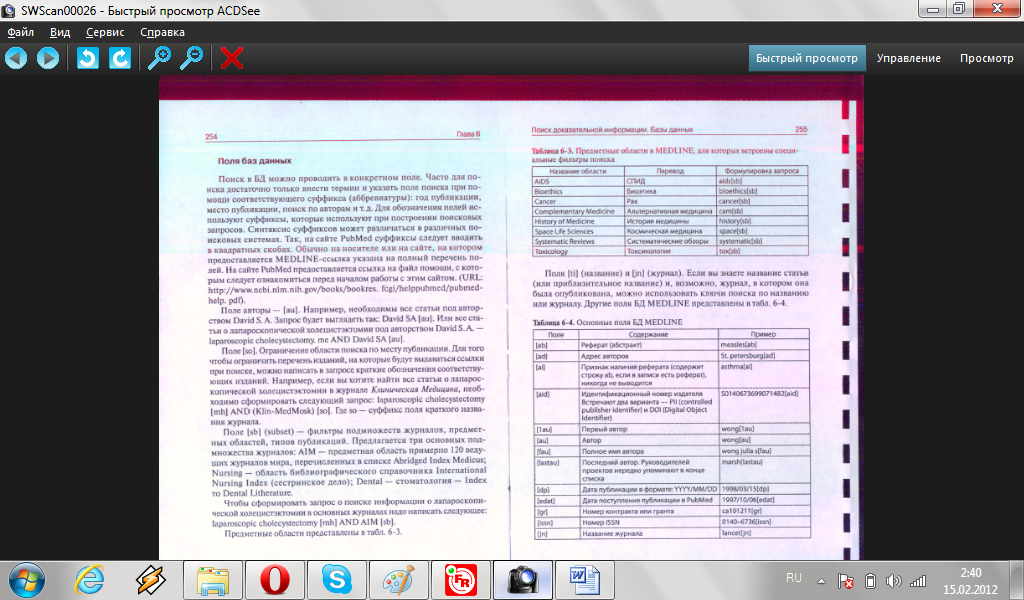
Task: Open Skype from the taskbar
Action: (x=337, y=580)
